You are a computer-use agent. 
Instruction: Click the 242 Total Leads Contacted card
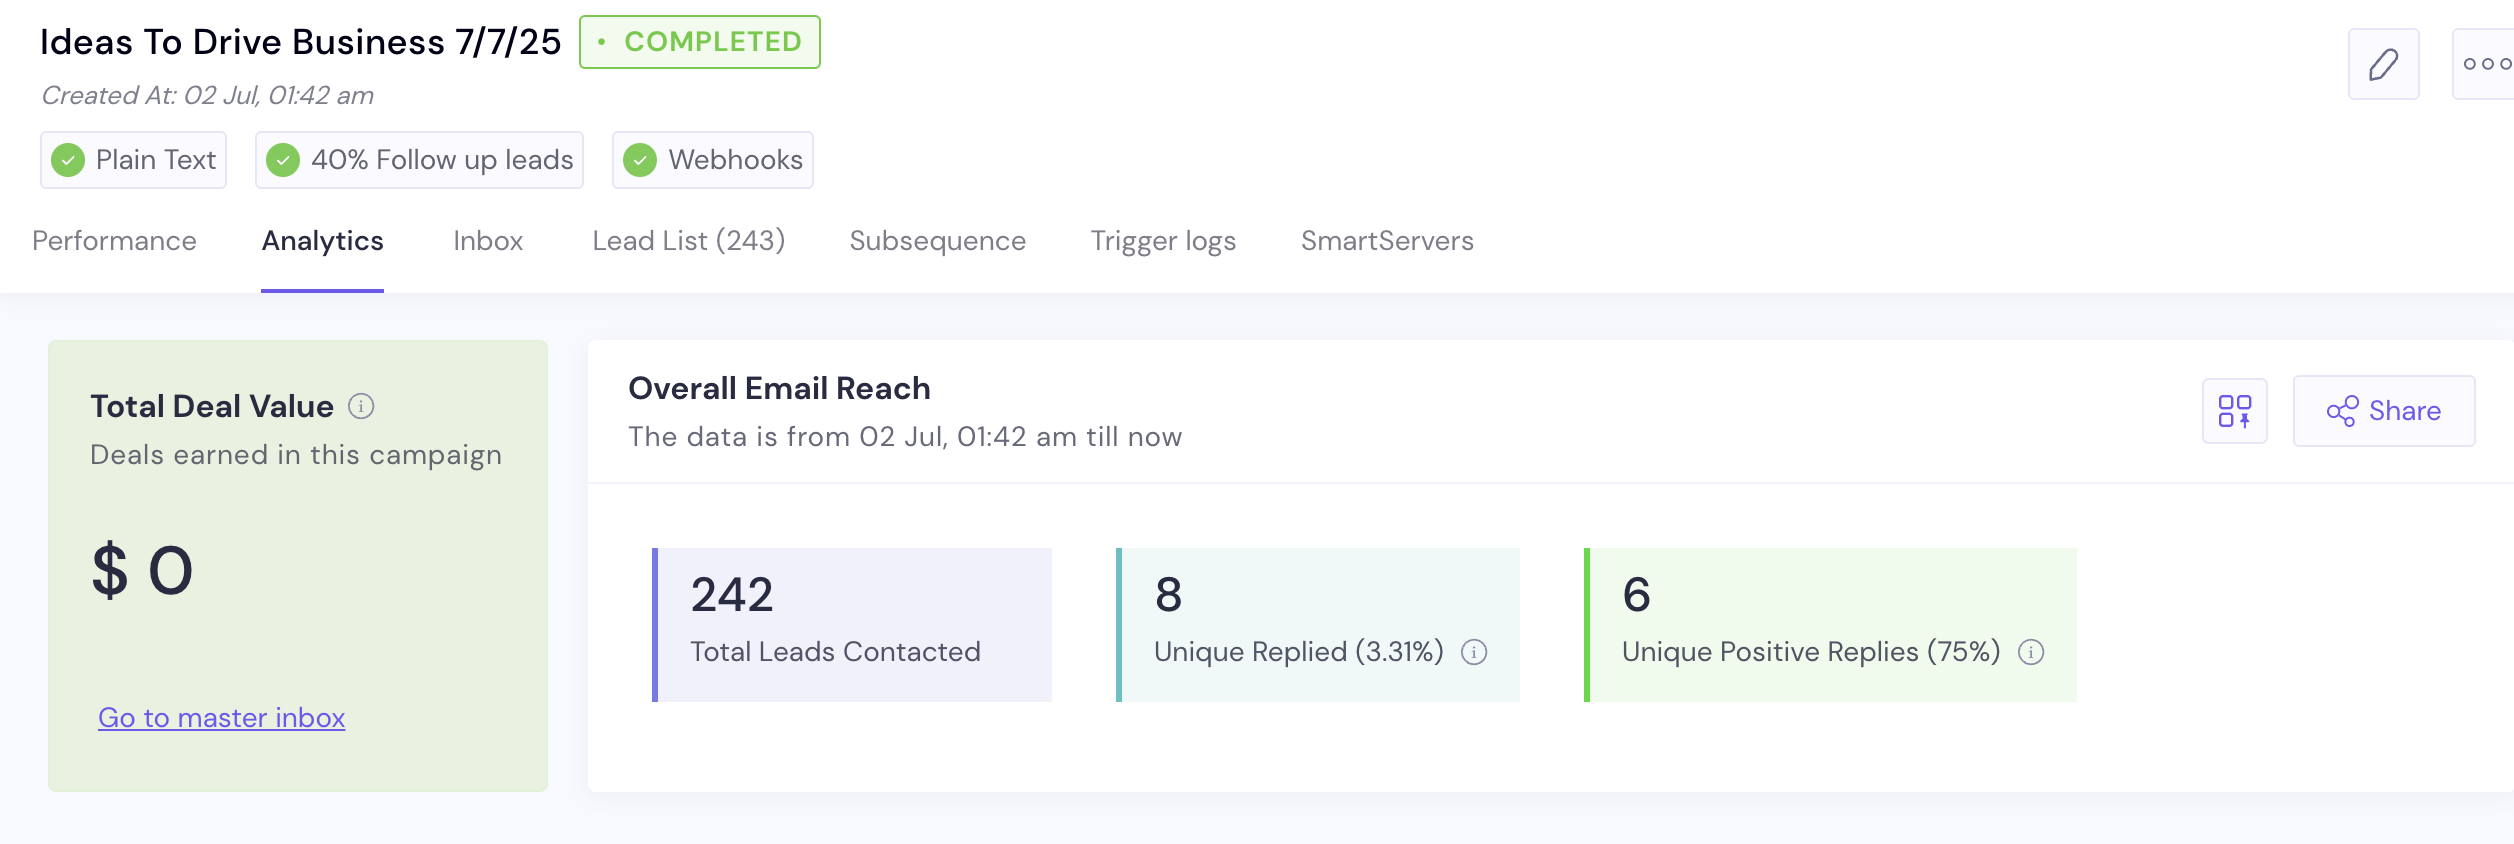[x=852, y=624]
